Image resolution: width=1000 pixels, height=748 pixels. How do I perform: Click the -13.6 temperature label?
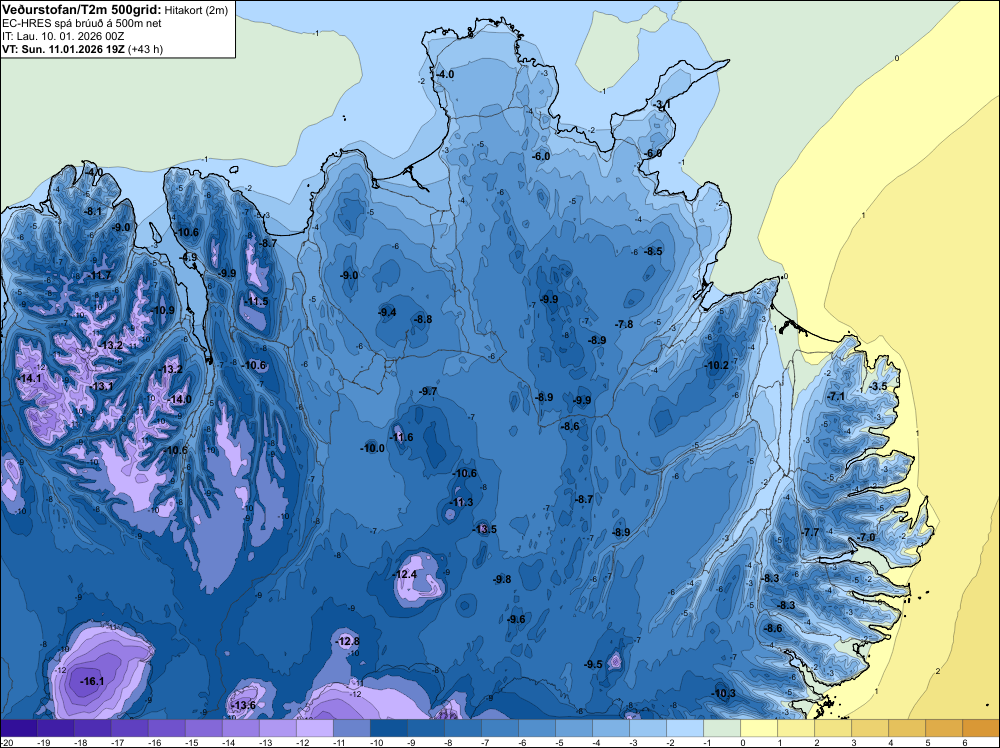click(x=244, y=705)
